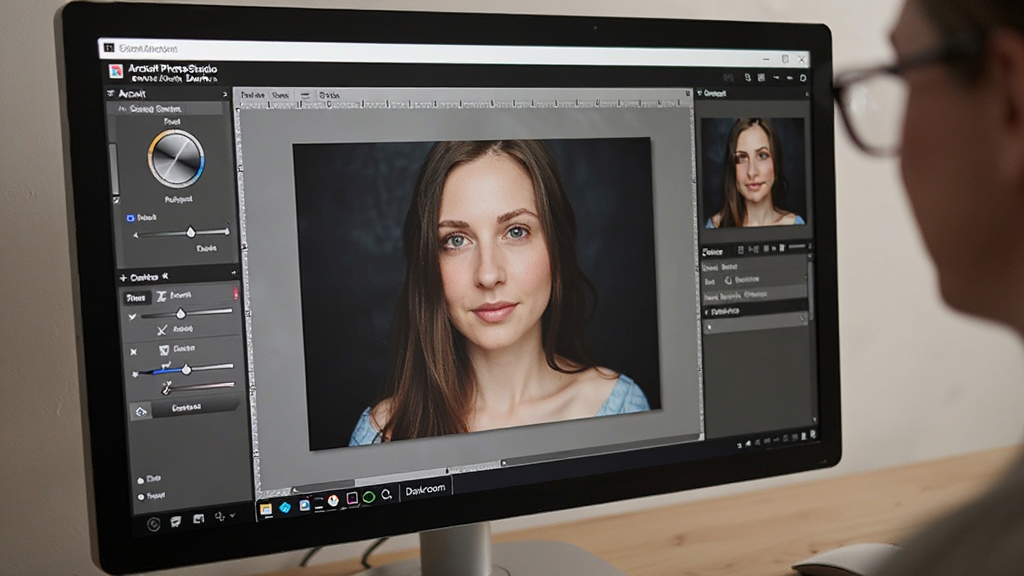Expand the plus-marked section header
The height and width of the screenshot is (576, 1024).
(123, 278)
